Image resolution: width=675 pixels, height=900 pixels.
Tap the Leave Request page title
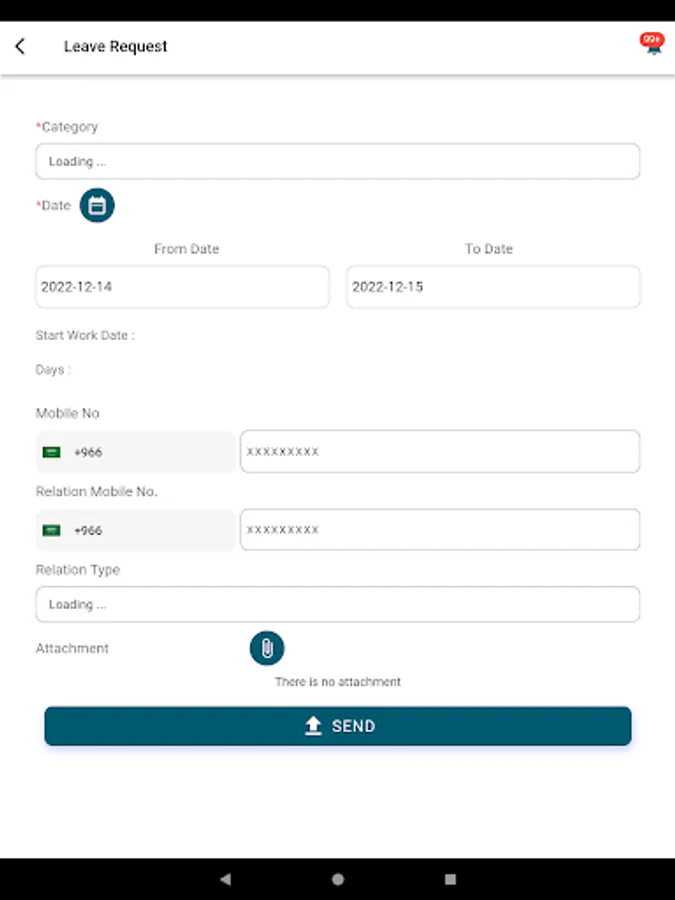[x=116, y=46]
